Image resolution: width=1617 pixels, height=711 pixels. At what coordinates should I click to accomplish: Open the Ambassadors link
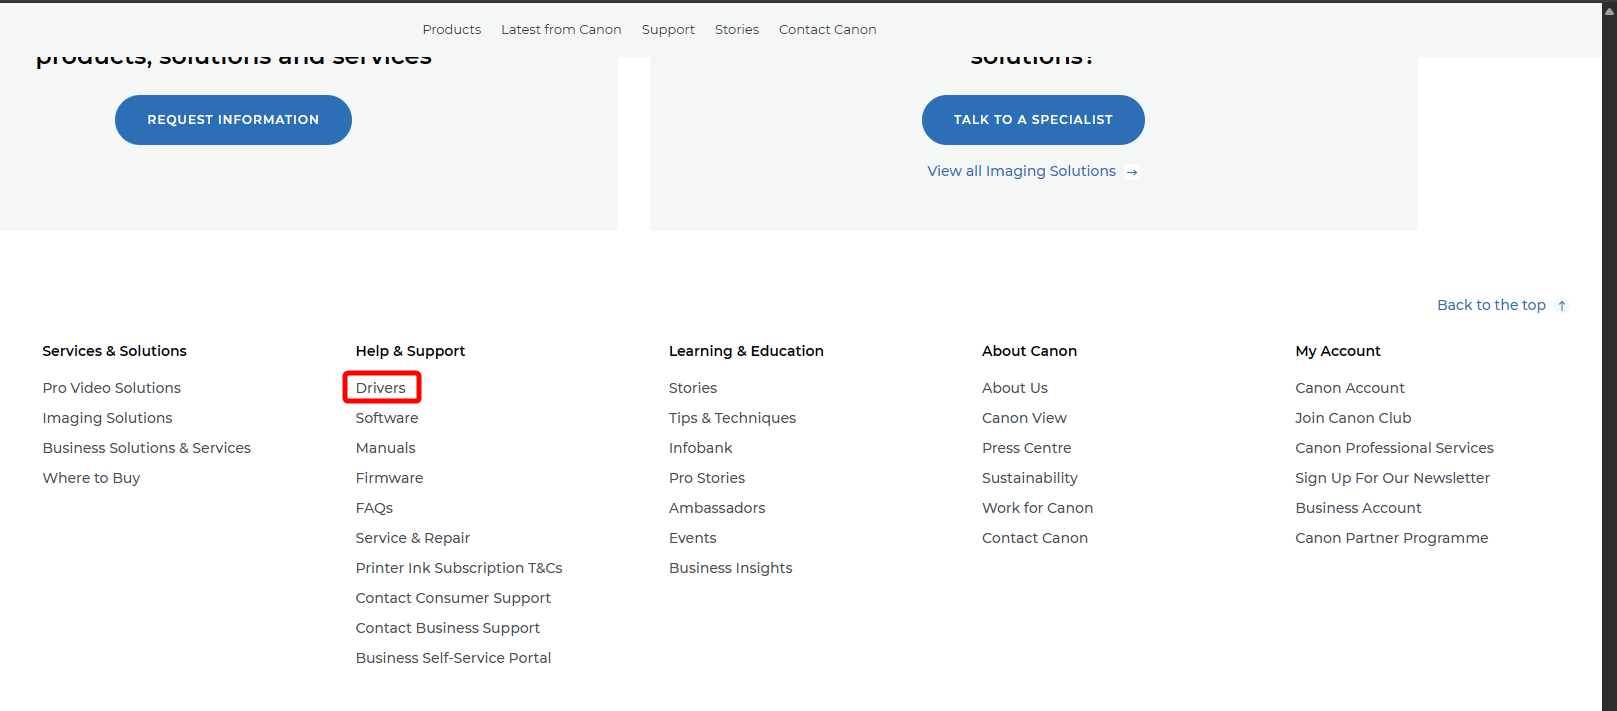(717, 508)
